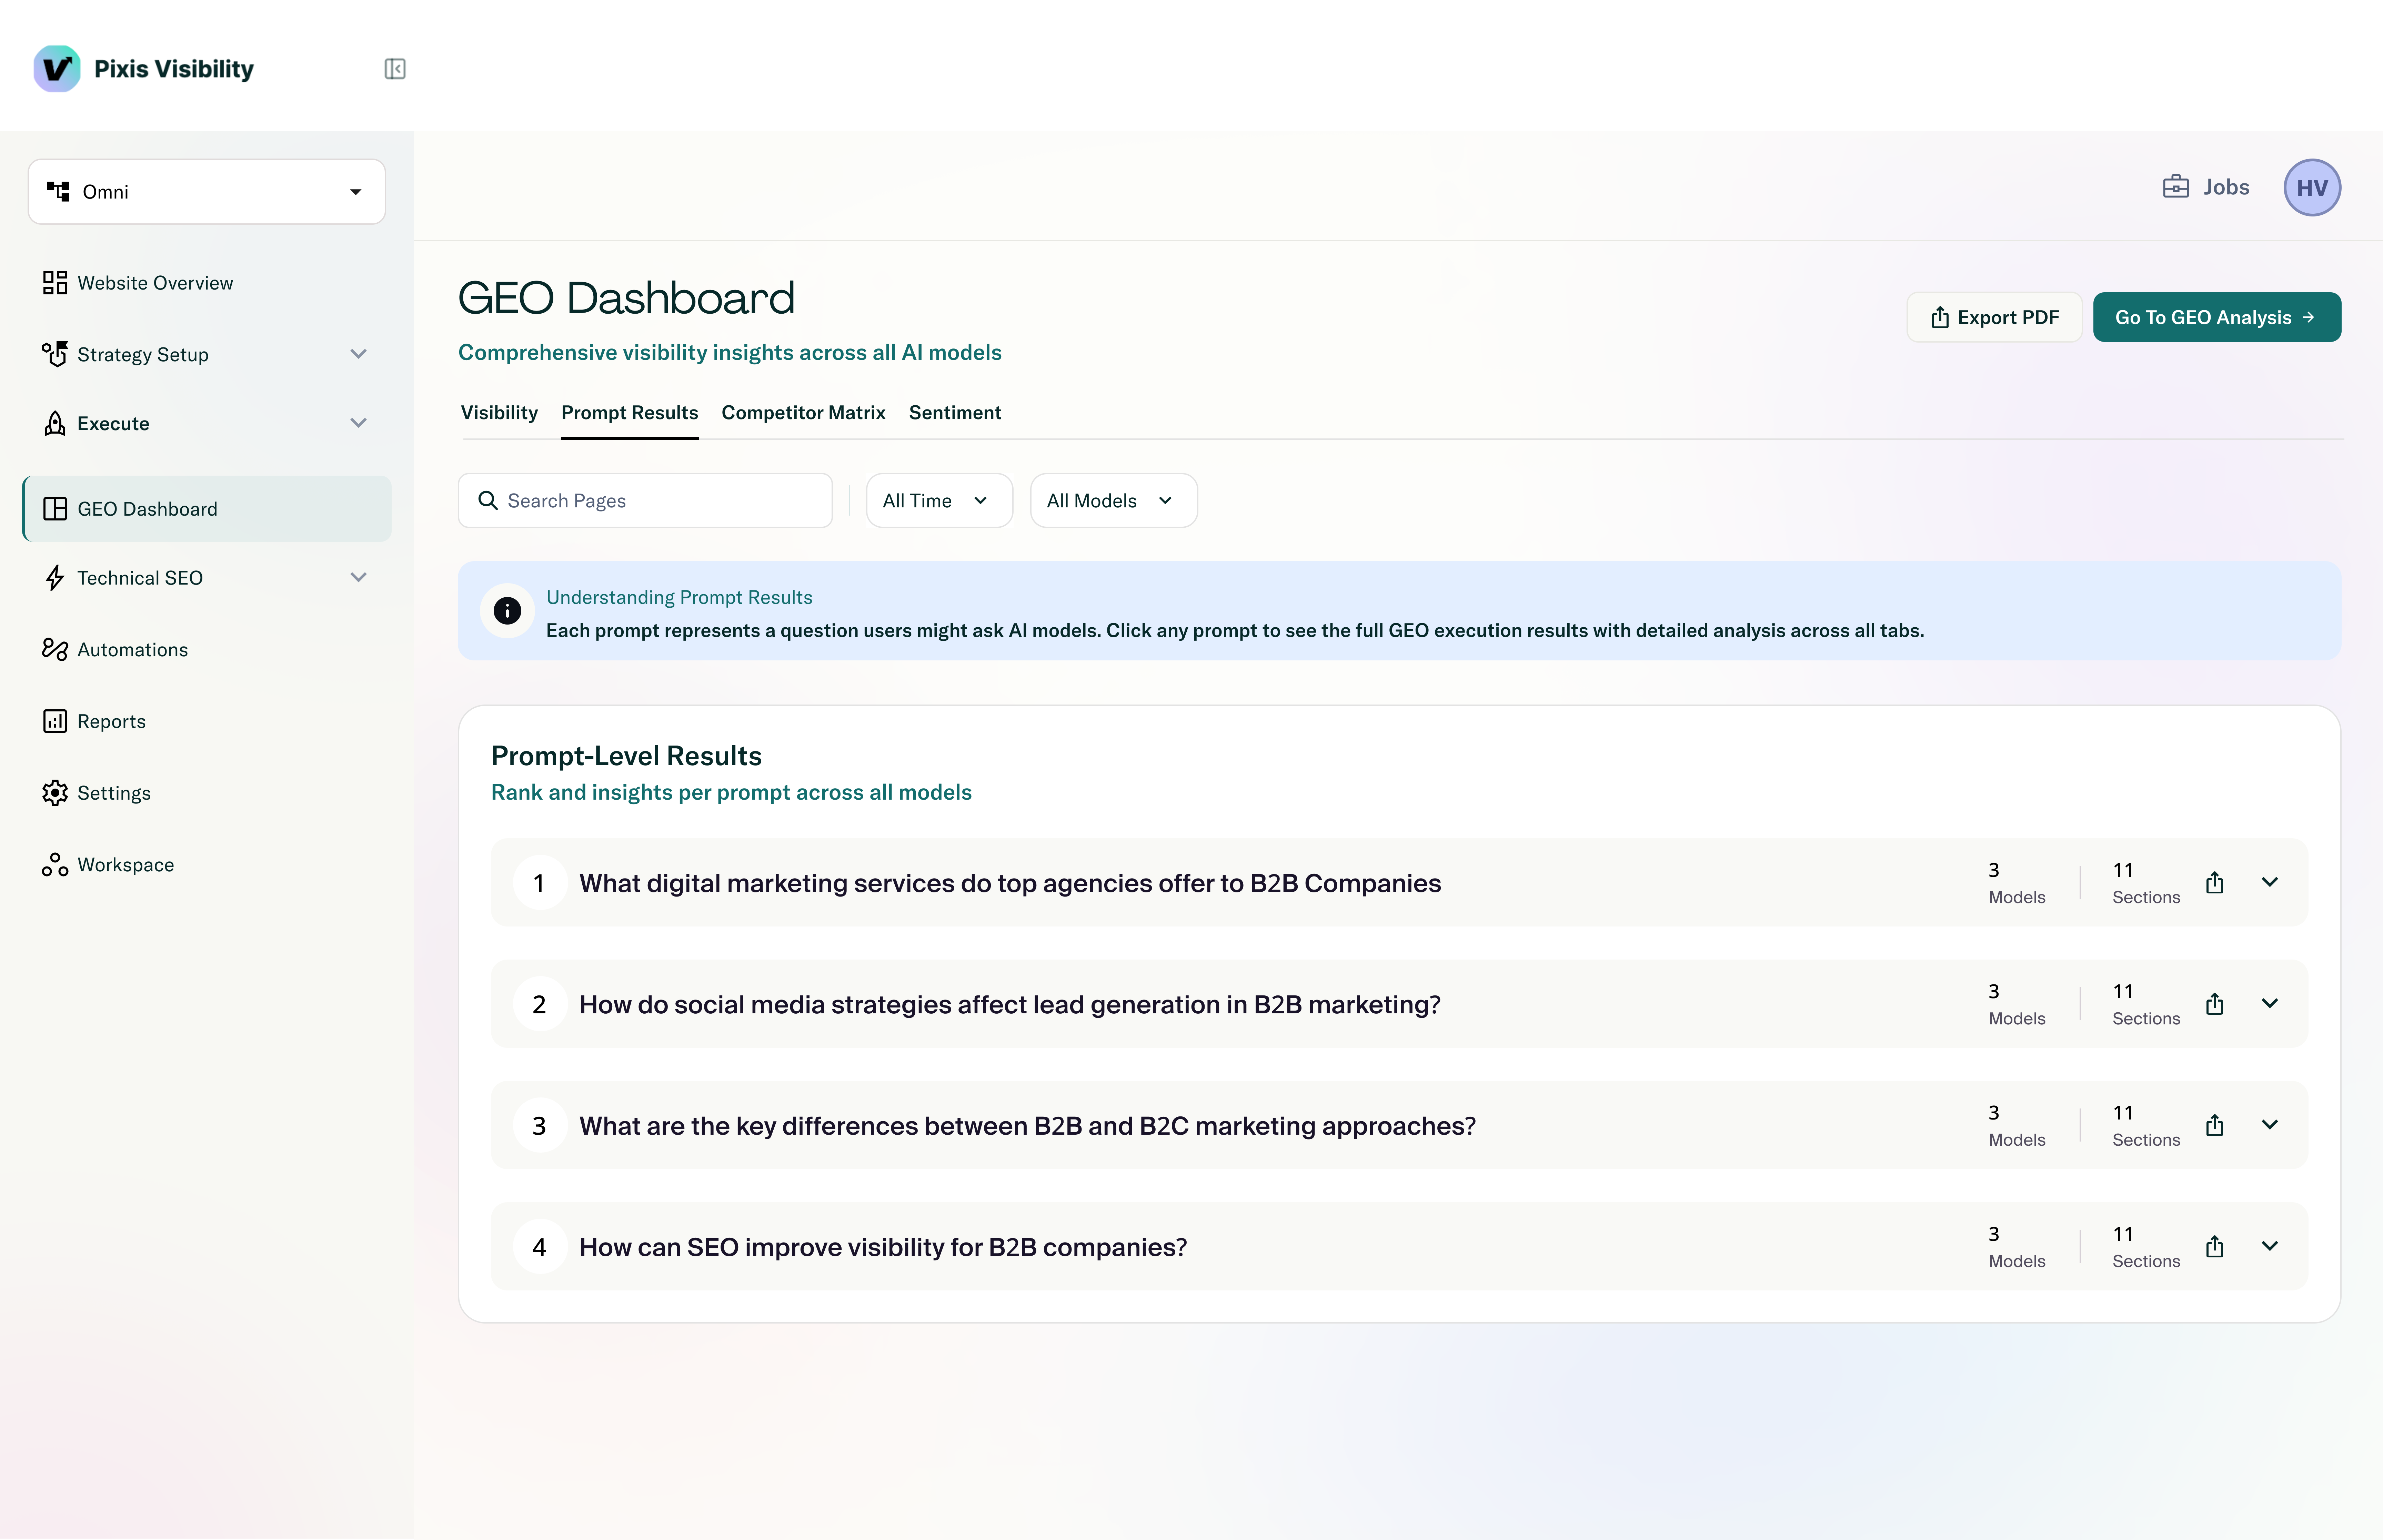The height and width of the screenshot is (1540, 2383).
Task: Expand the Strategy Setup menu
Action: (358, 354)
